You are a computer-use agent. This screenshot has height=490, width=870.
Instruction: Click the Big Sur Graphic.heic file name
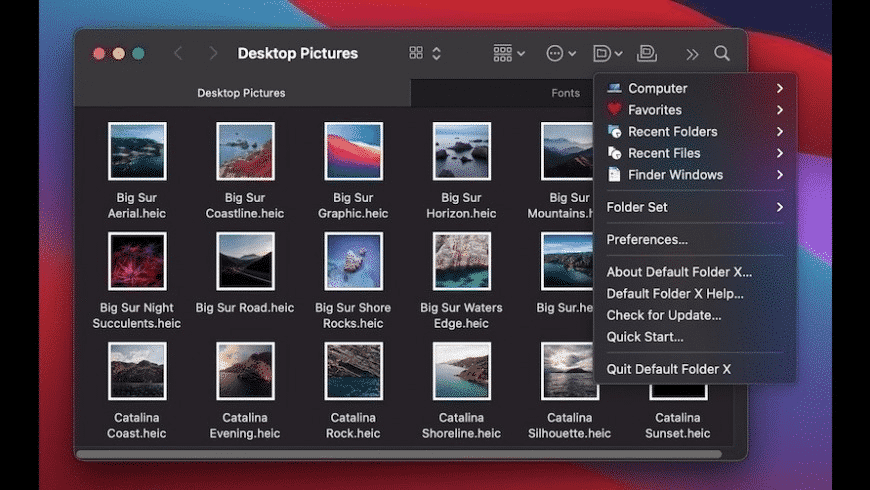click(x=353, y=205)
